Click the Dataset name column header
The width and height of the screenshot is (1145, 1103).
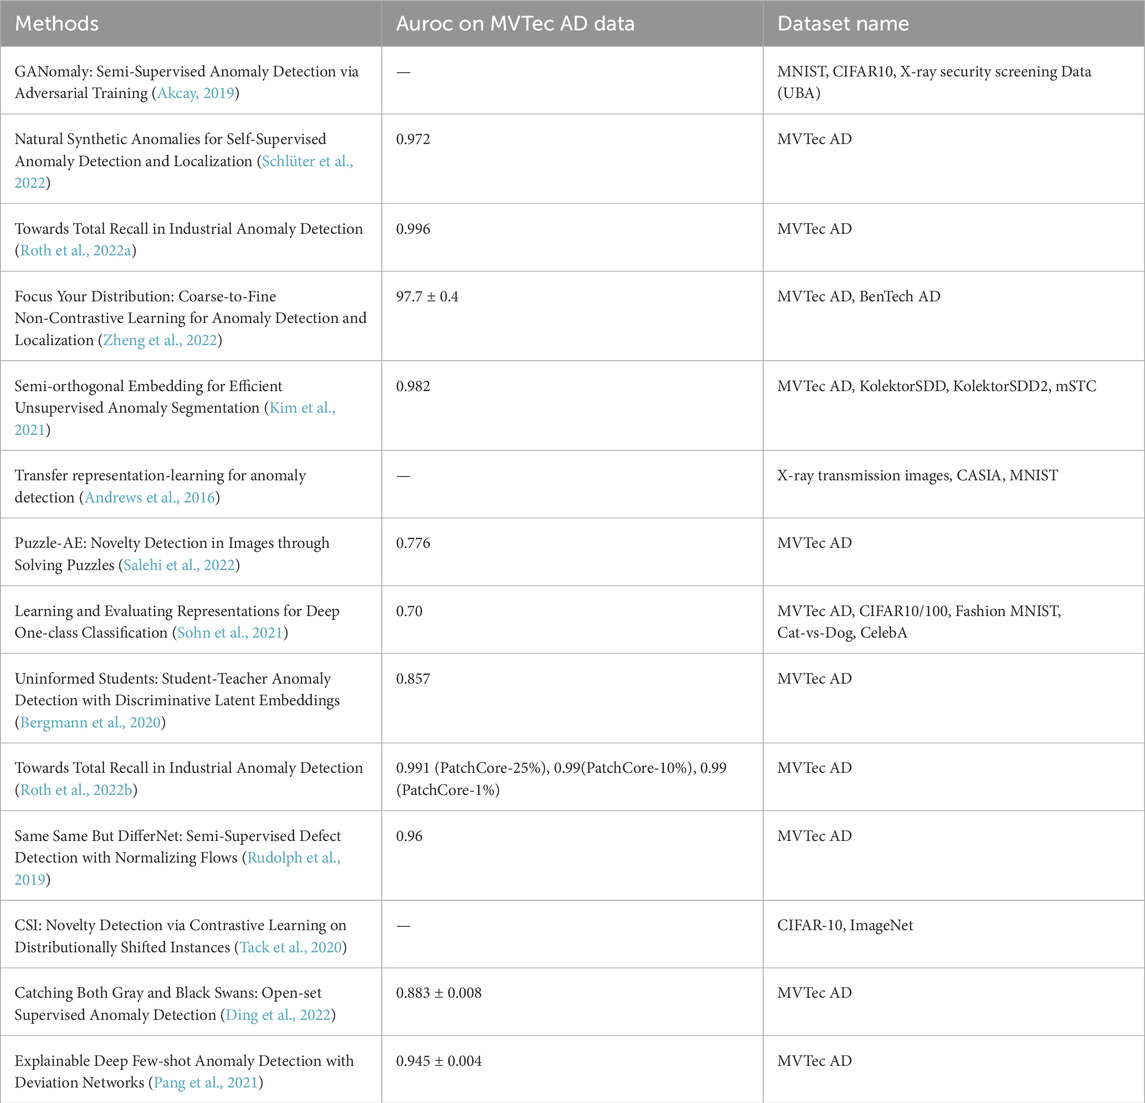pyautogui.click(x=843, y=23)
